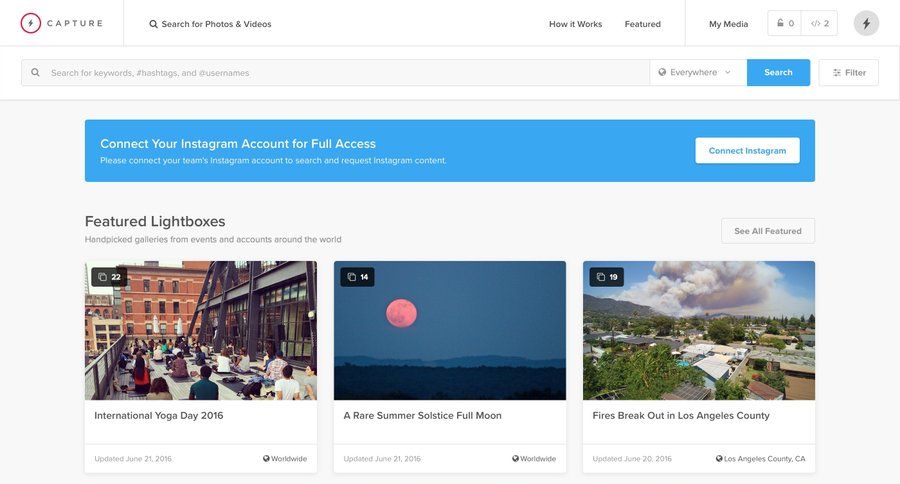This screenshot has width=900, height=484.
Task: Click the 19 photo count badge on Fires lightbox
Action: (606, 277)
